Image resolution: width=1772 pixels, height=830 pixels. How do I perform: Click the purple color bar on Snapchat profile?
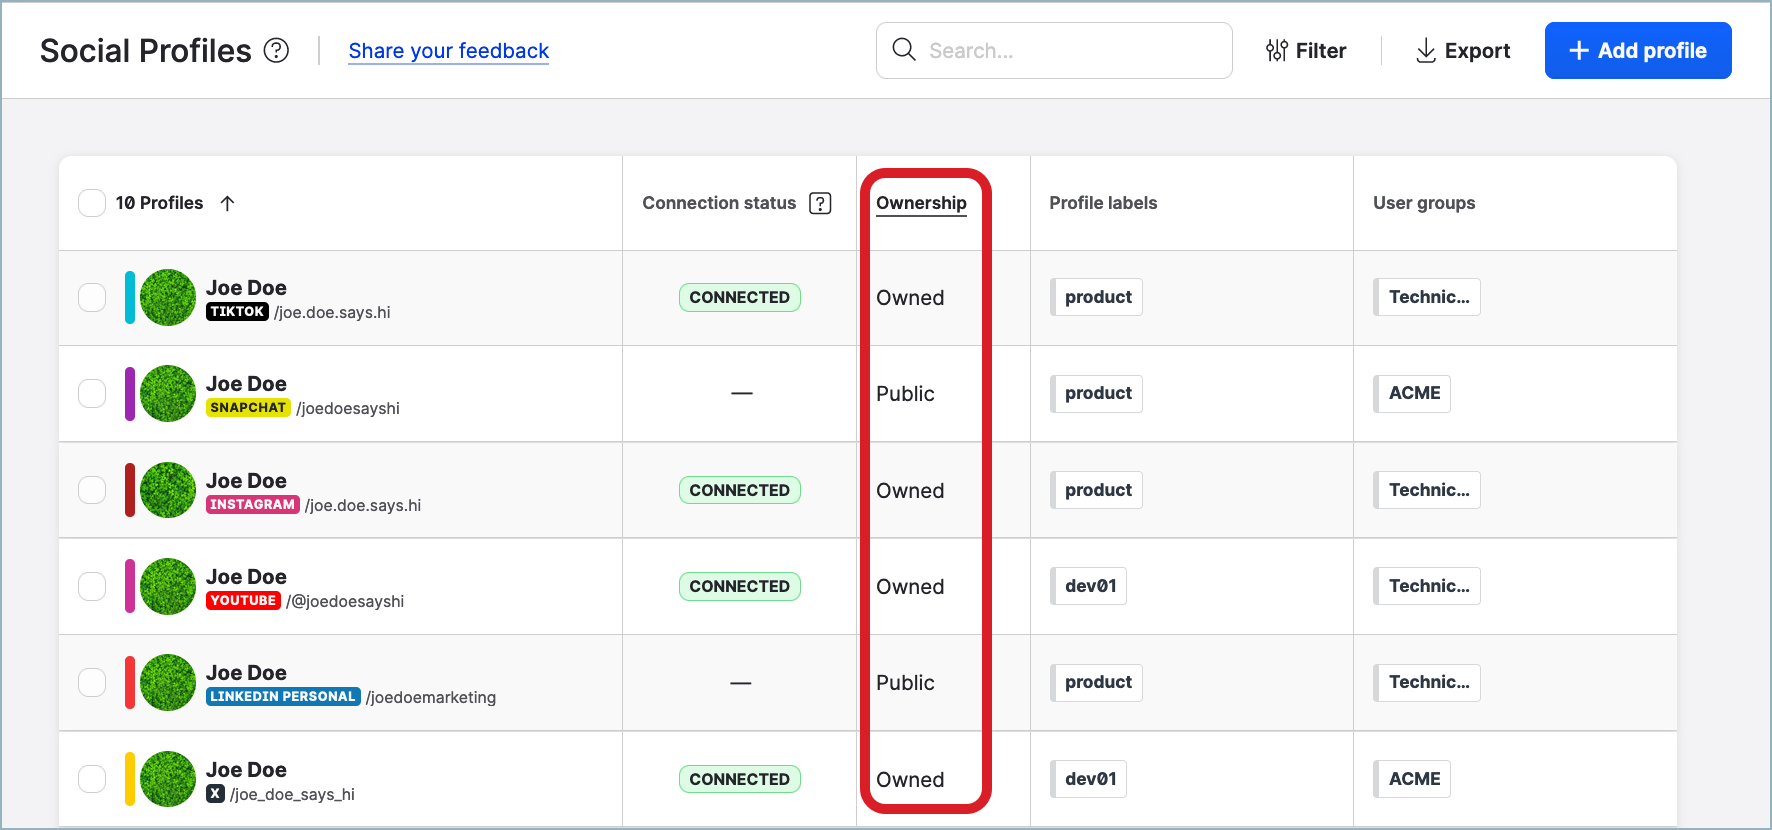pos(130,394)
